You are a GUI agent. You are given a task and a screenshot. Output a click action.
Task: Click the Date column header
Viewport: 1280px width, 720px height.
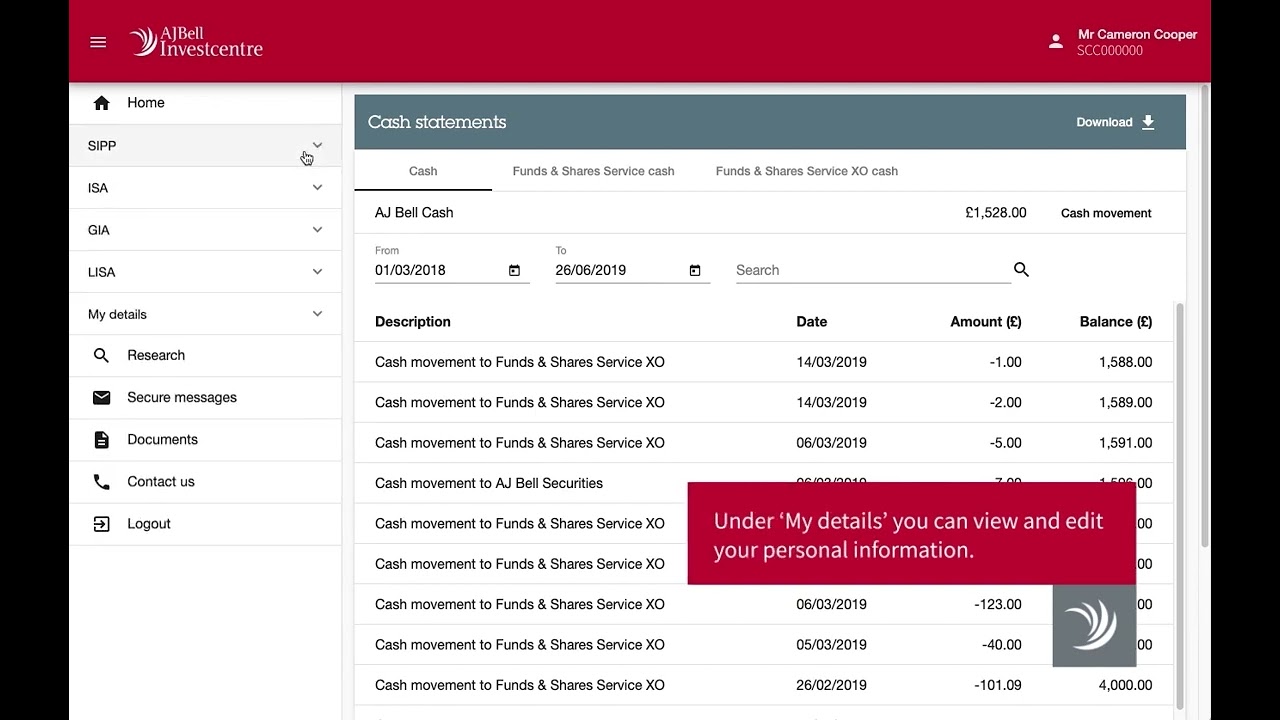[x=811, y=321]
